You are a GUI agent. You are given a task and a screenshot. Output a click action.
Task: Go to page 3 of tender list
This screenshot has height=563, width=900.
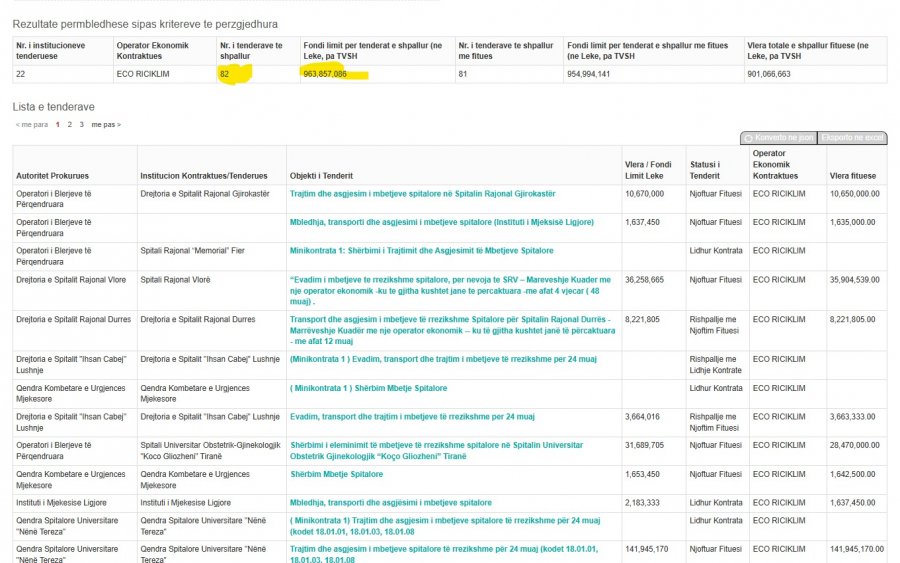coord(82,125)
